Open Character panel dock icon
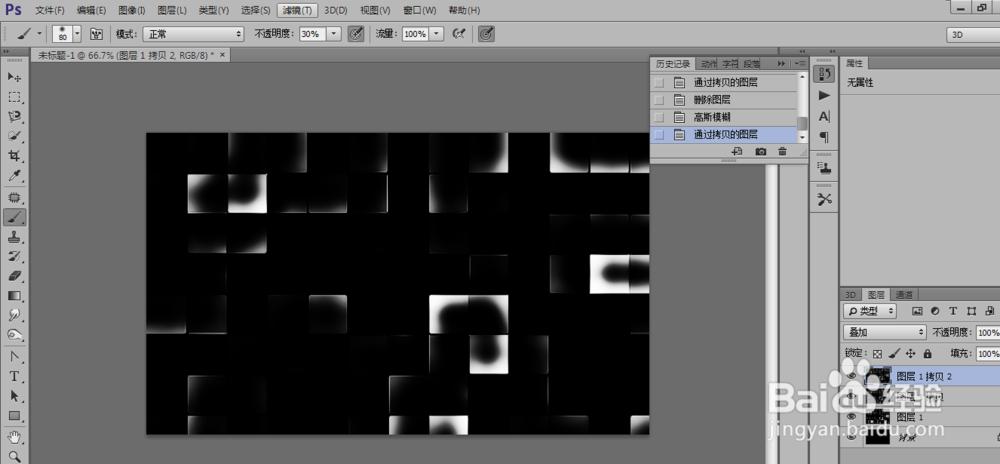This screenshot has width=1000, height=464. (825, 117)
